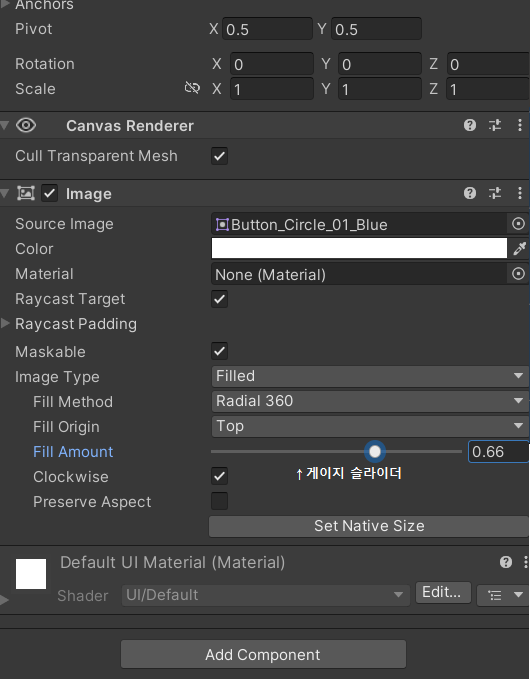
Task: Click the Scale Z field
Action: click(x=488, y=89)
